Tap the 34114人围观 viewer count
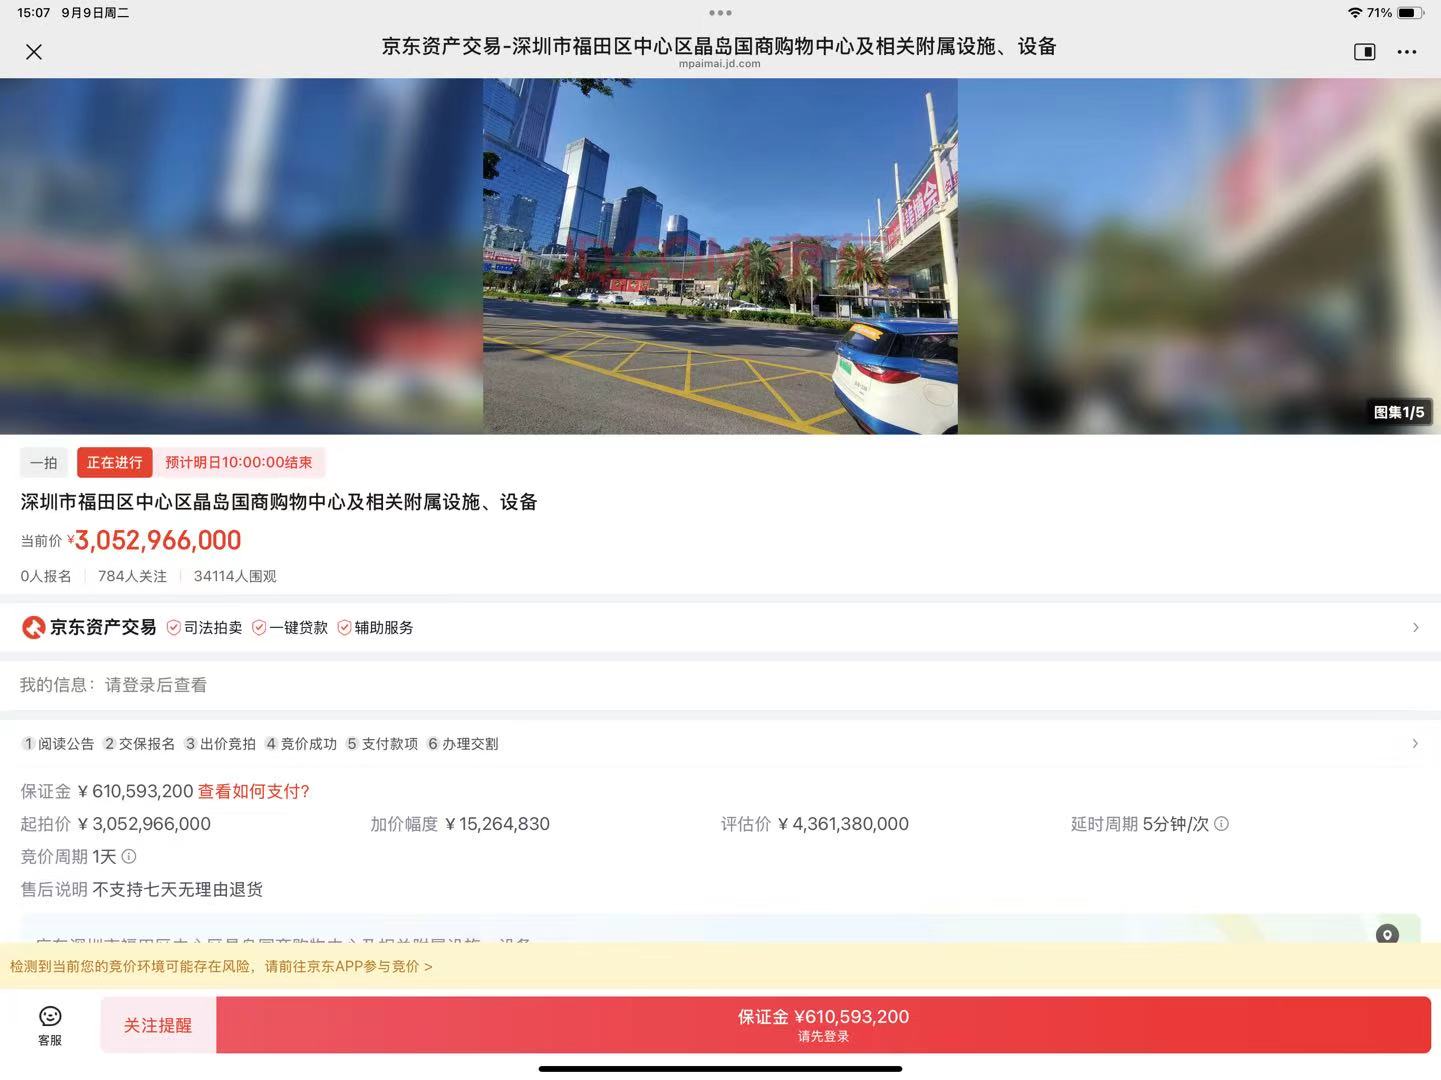 235,576
